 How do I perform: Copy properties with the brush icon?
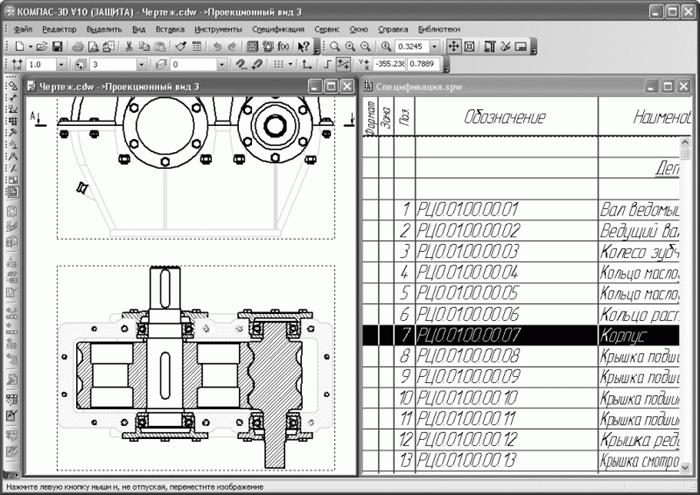click(180, 46)
